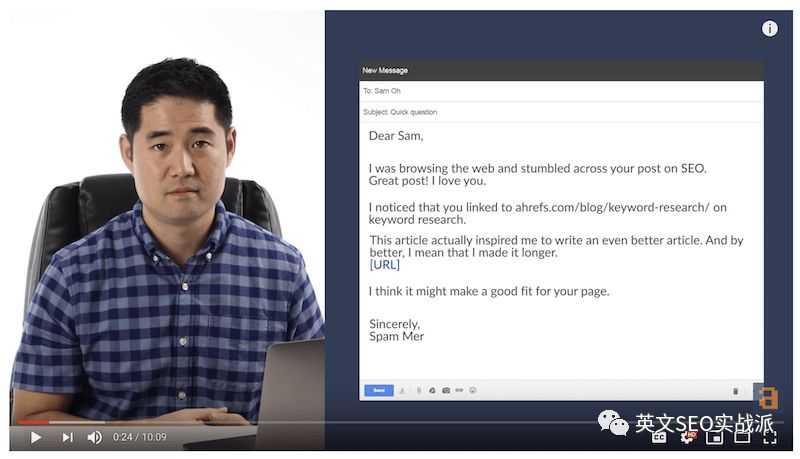This screenshot has height=459, width=800.
Task: Click the 'To: Sam Oh' recipient field
Action: [561, 91]
